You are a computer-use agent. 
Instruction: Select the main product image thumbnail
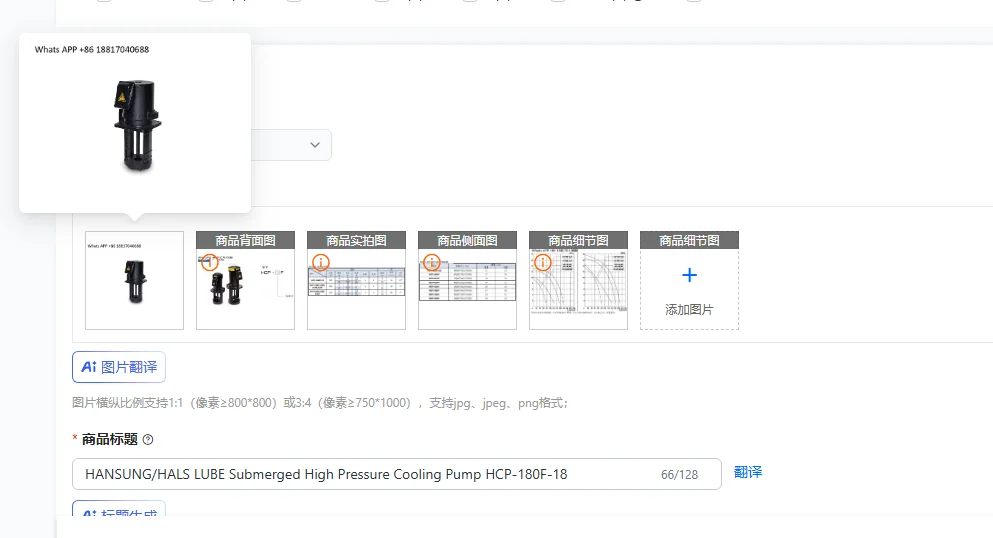[134, 280]
